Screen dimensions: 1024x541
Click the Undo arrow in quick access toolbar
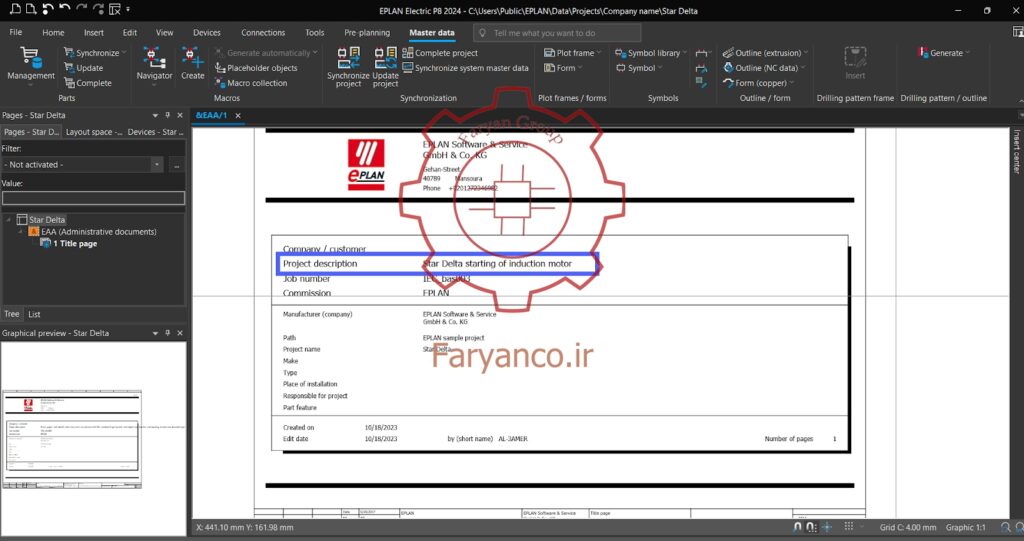65,9
